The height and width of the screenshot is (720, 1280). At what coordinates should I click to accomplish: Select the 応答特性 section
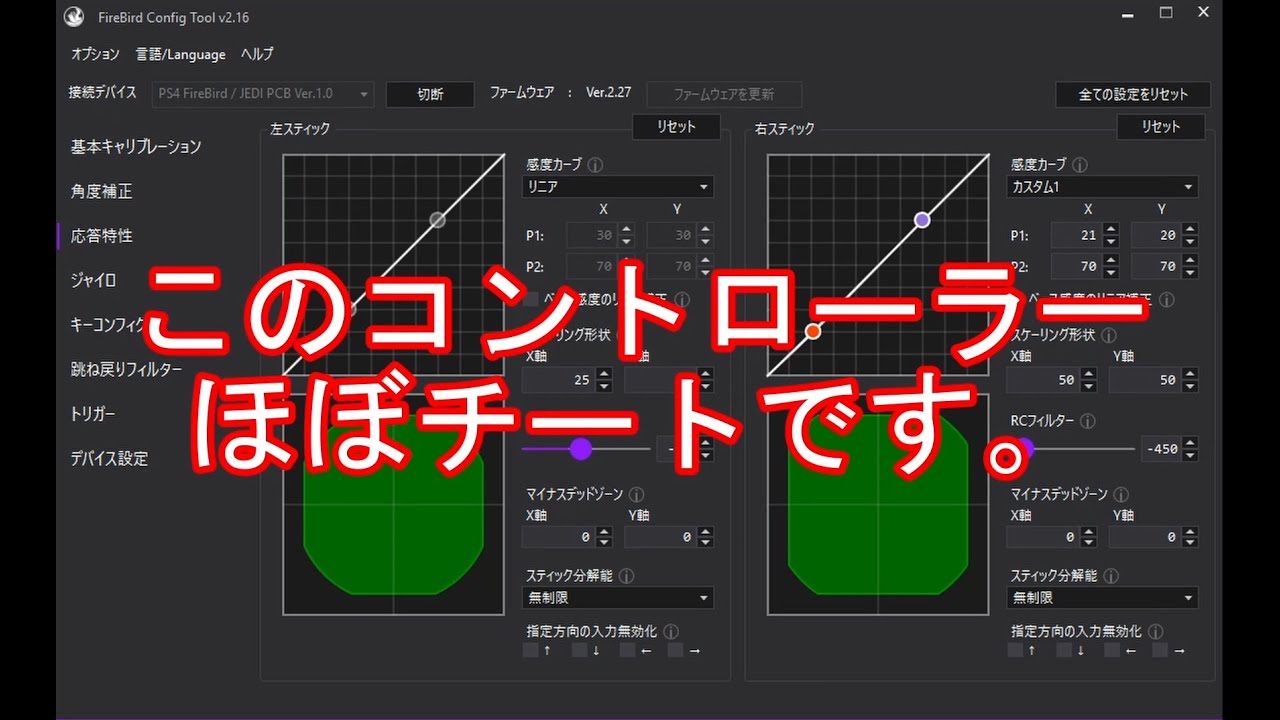[x=101, y=236]
